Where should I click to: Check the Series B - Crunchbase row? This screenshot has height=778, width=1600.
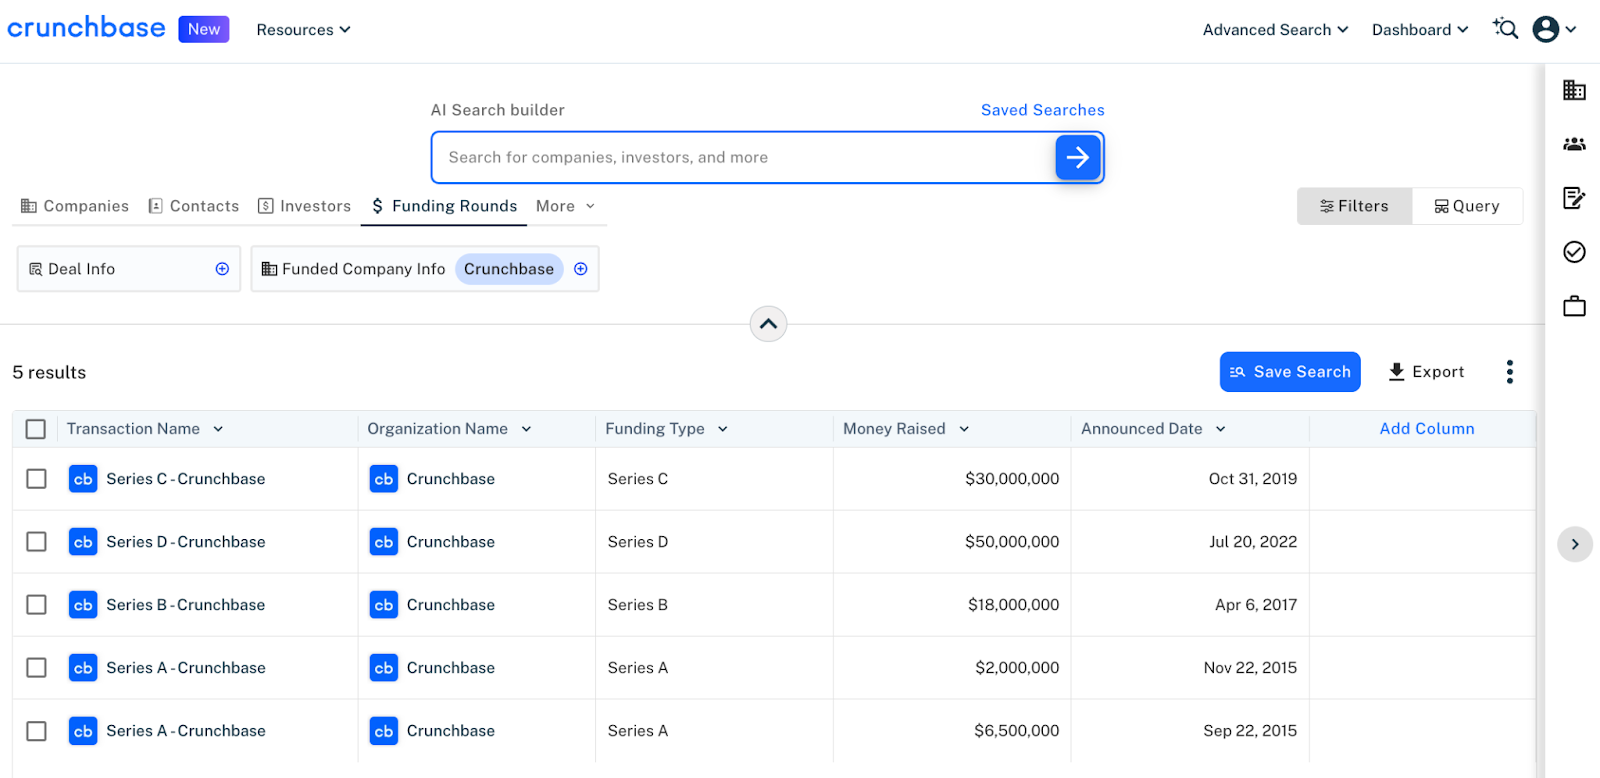click(36, 605)
